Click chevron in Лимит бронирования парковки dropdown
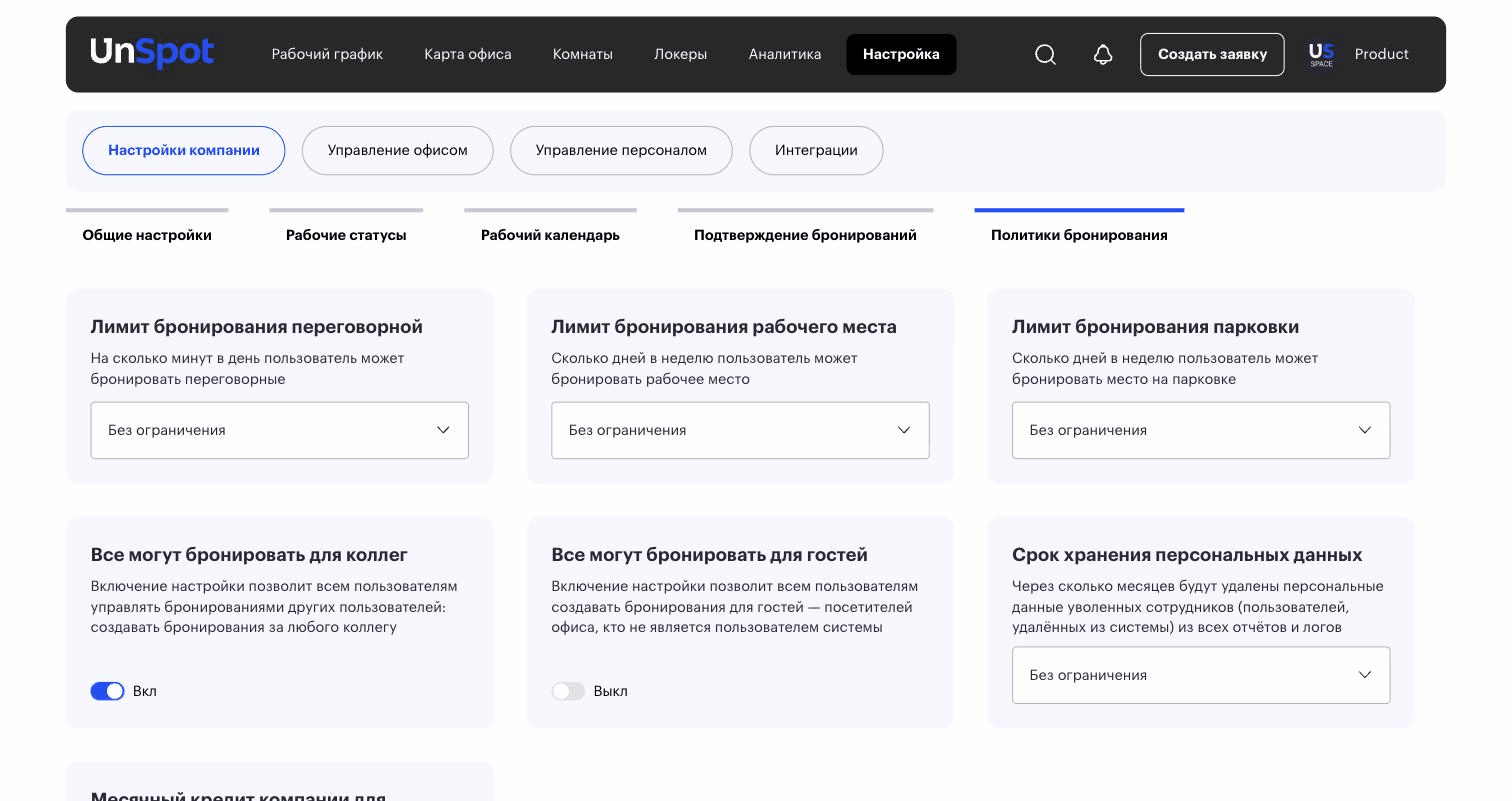The height and width of the screenshot is (801, 1512). (1365, 430)
